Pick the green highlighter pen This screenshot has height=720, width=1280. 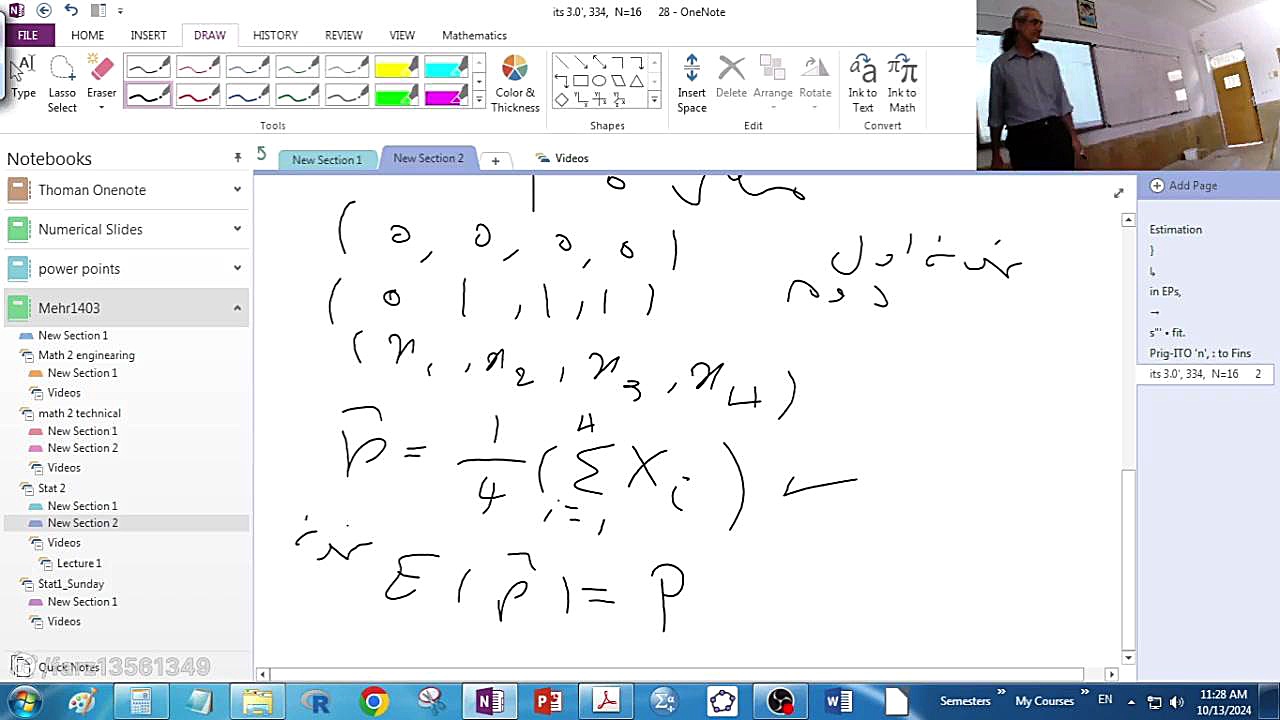point(396,95)
